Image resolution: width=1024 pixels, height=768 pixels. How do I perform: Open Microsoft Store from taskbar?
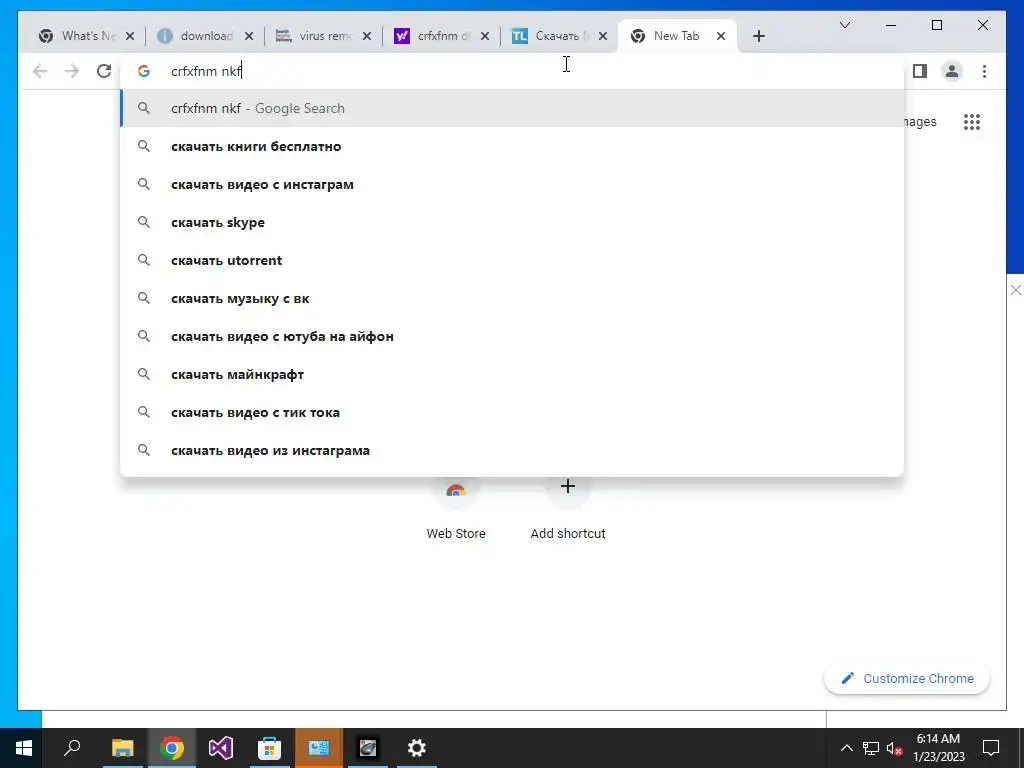coord(269,748)
